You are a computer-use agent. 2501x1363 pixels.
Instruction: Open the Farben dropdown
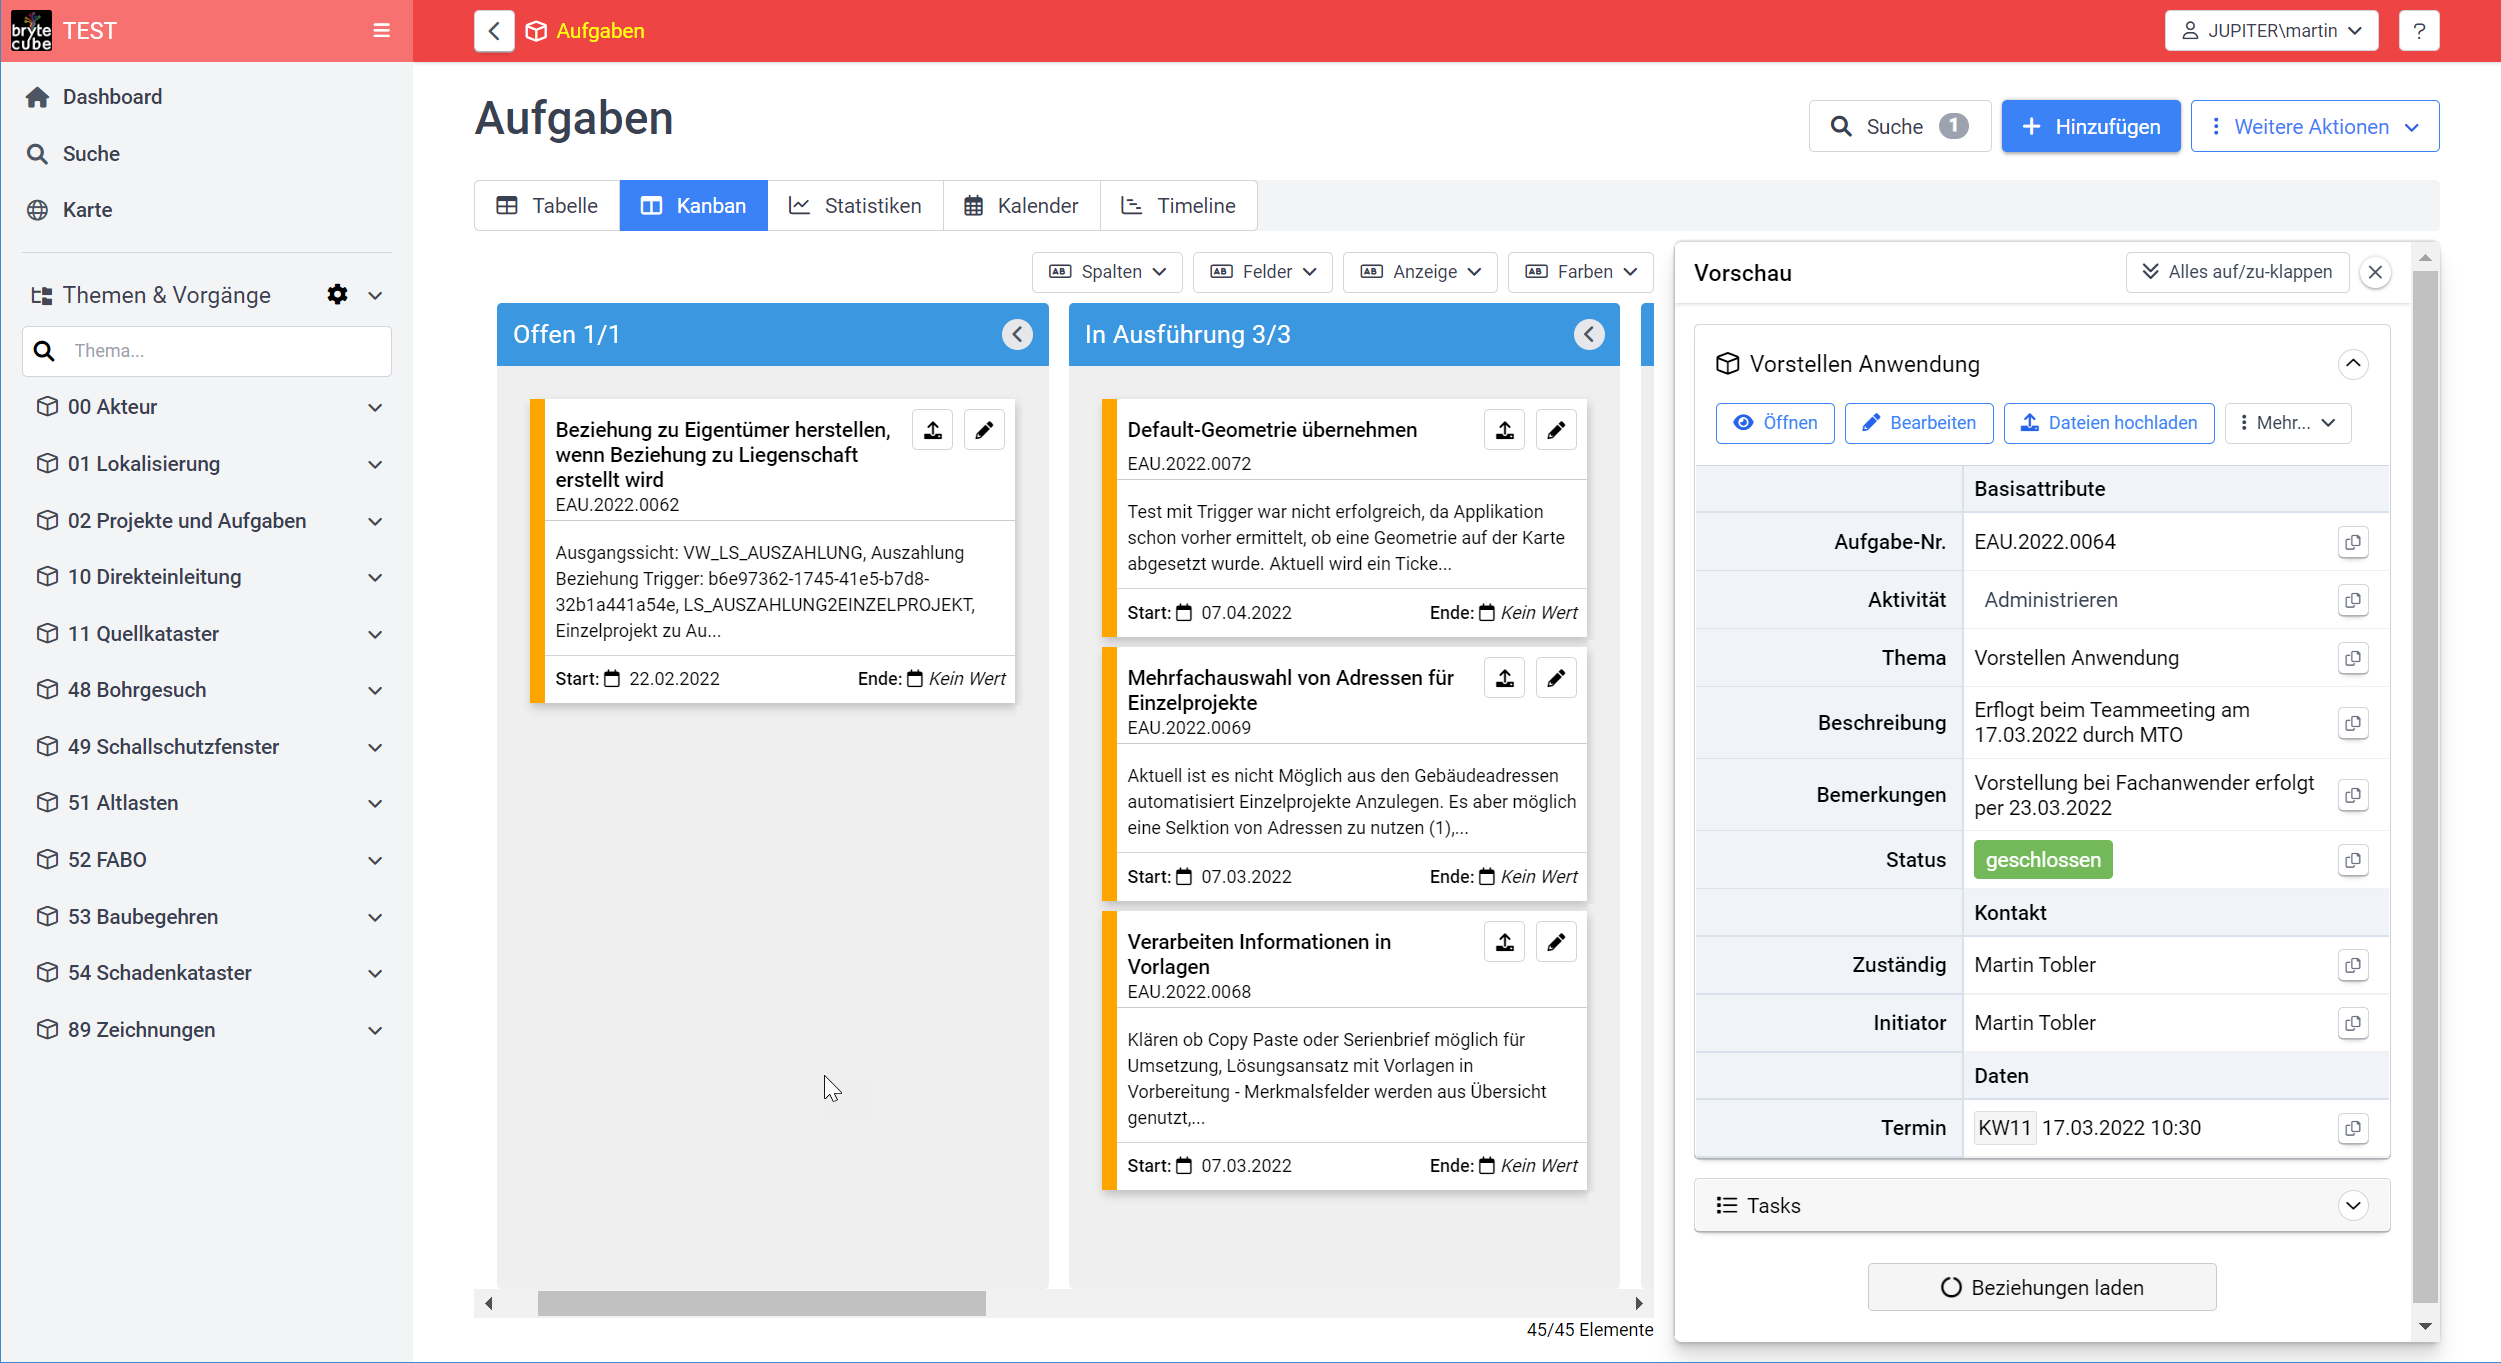pos(1580,272)
